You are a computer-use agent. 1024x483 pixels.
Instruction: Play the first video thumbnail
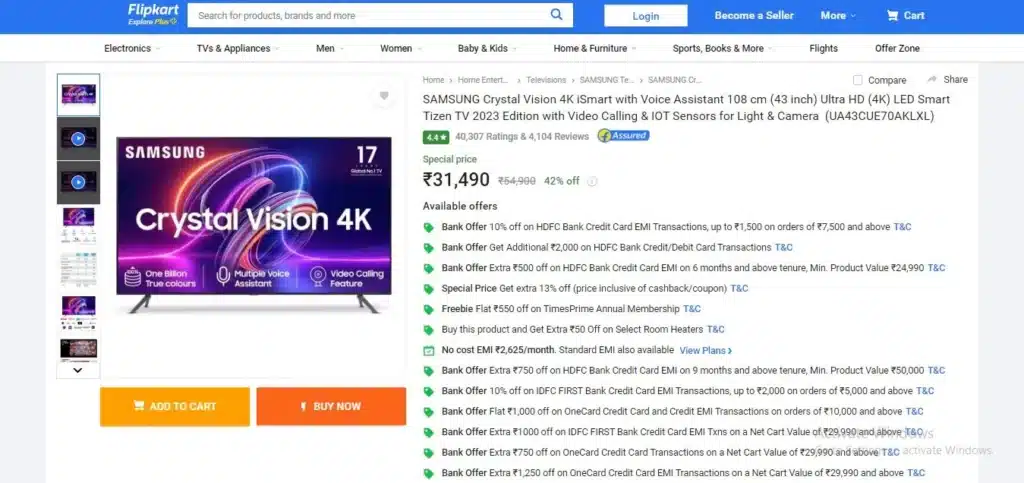78,138
